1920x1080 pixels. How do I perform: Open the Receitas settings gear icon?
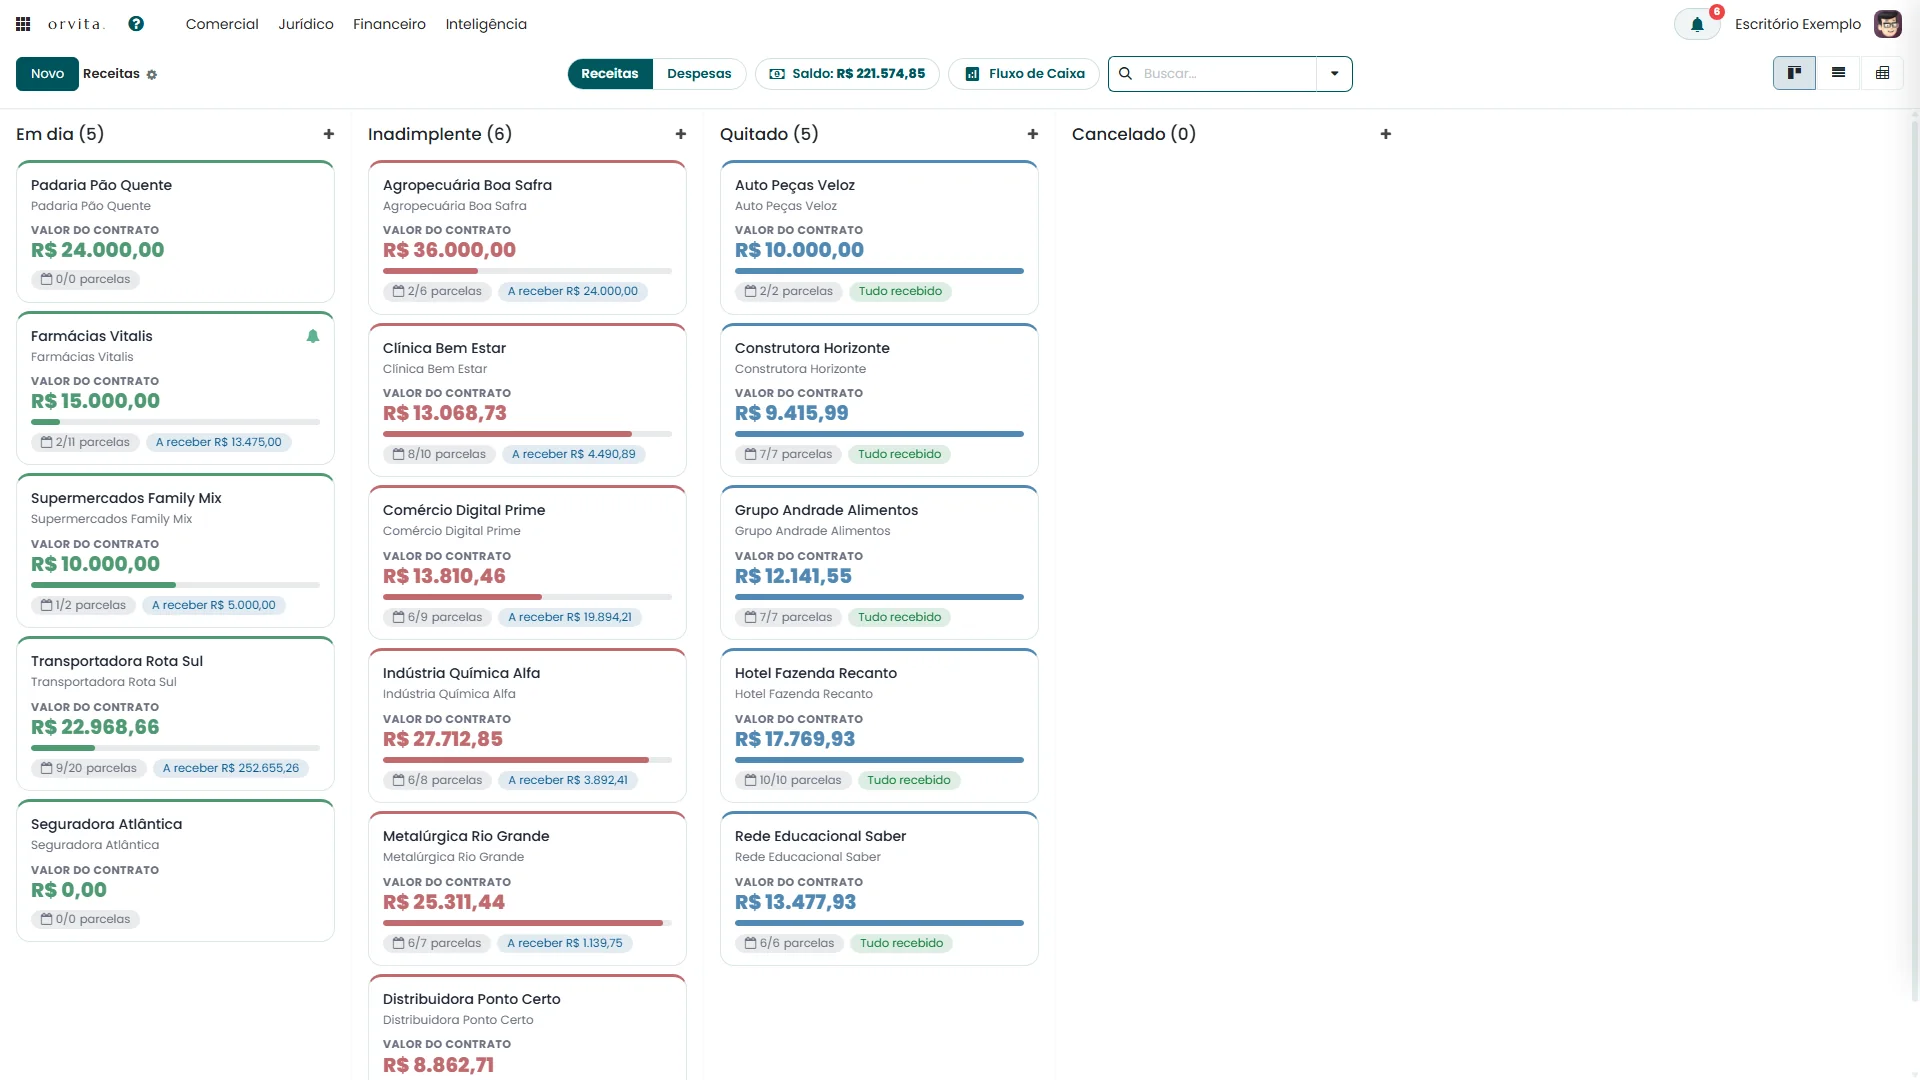pos(152,75)
